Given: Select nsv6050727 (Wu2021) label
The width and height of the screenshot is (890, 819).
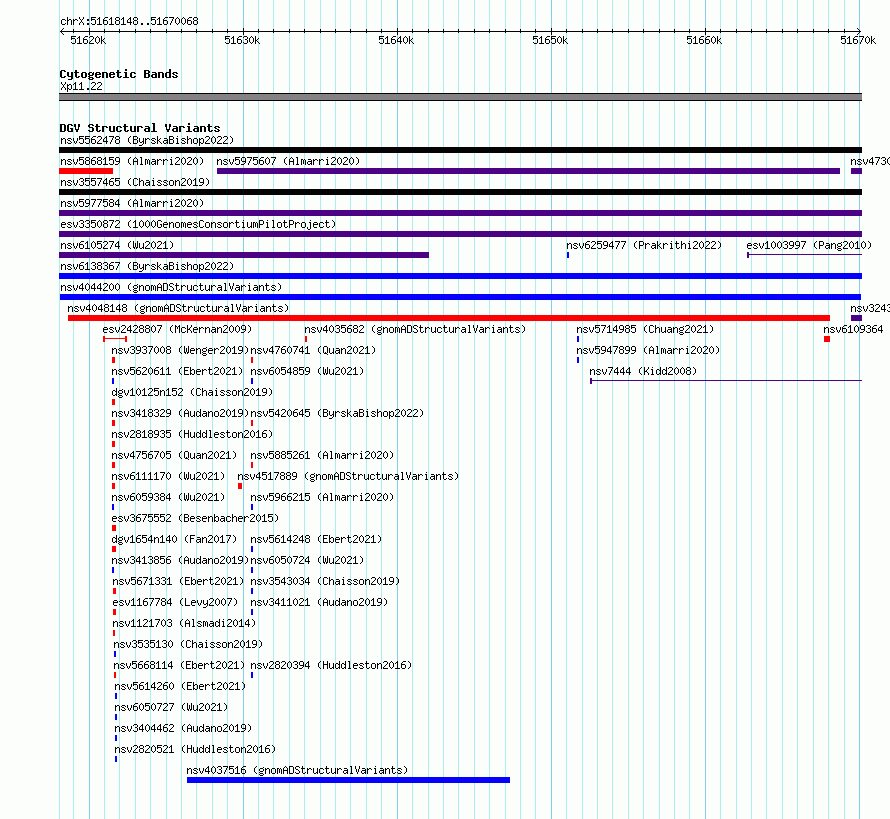Looking at the screenshot, I should coord(171,707).
